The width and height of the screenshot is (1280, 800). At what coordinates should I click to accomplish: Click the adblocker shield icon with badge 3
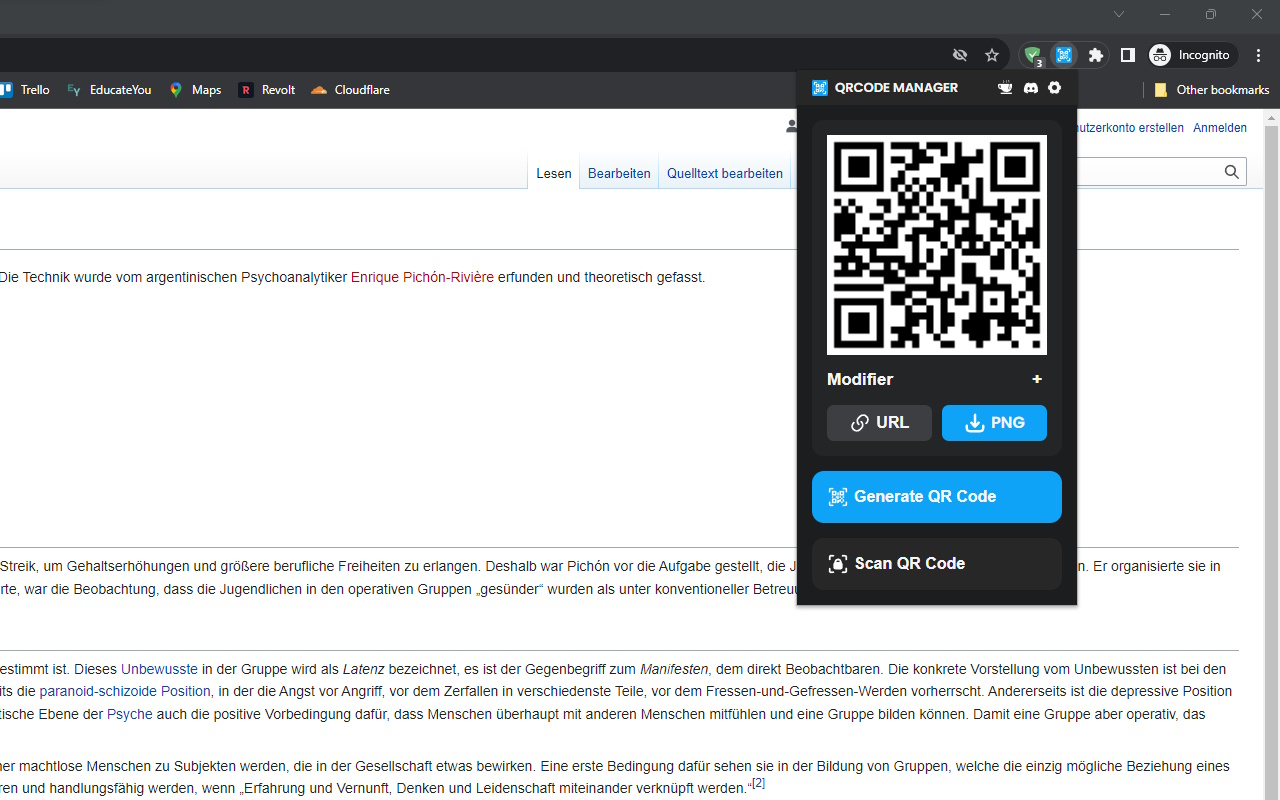1031,55
